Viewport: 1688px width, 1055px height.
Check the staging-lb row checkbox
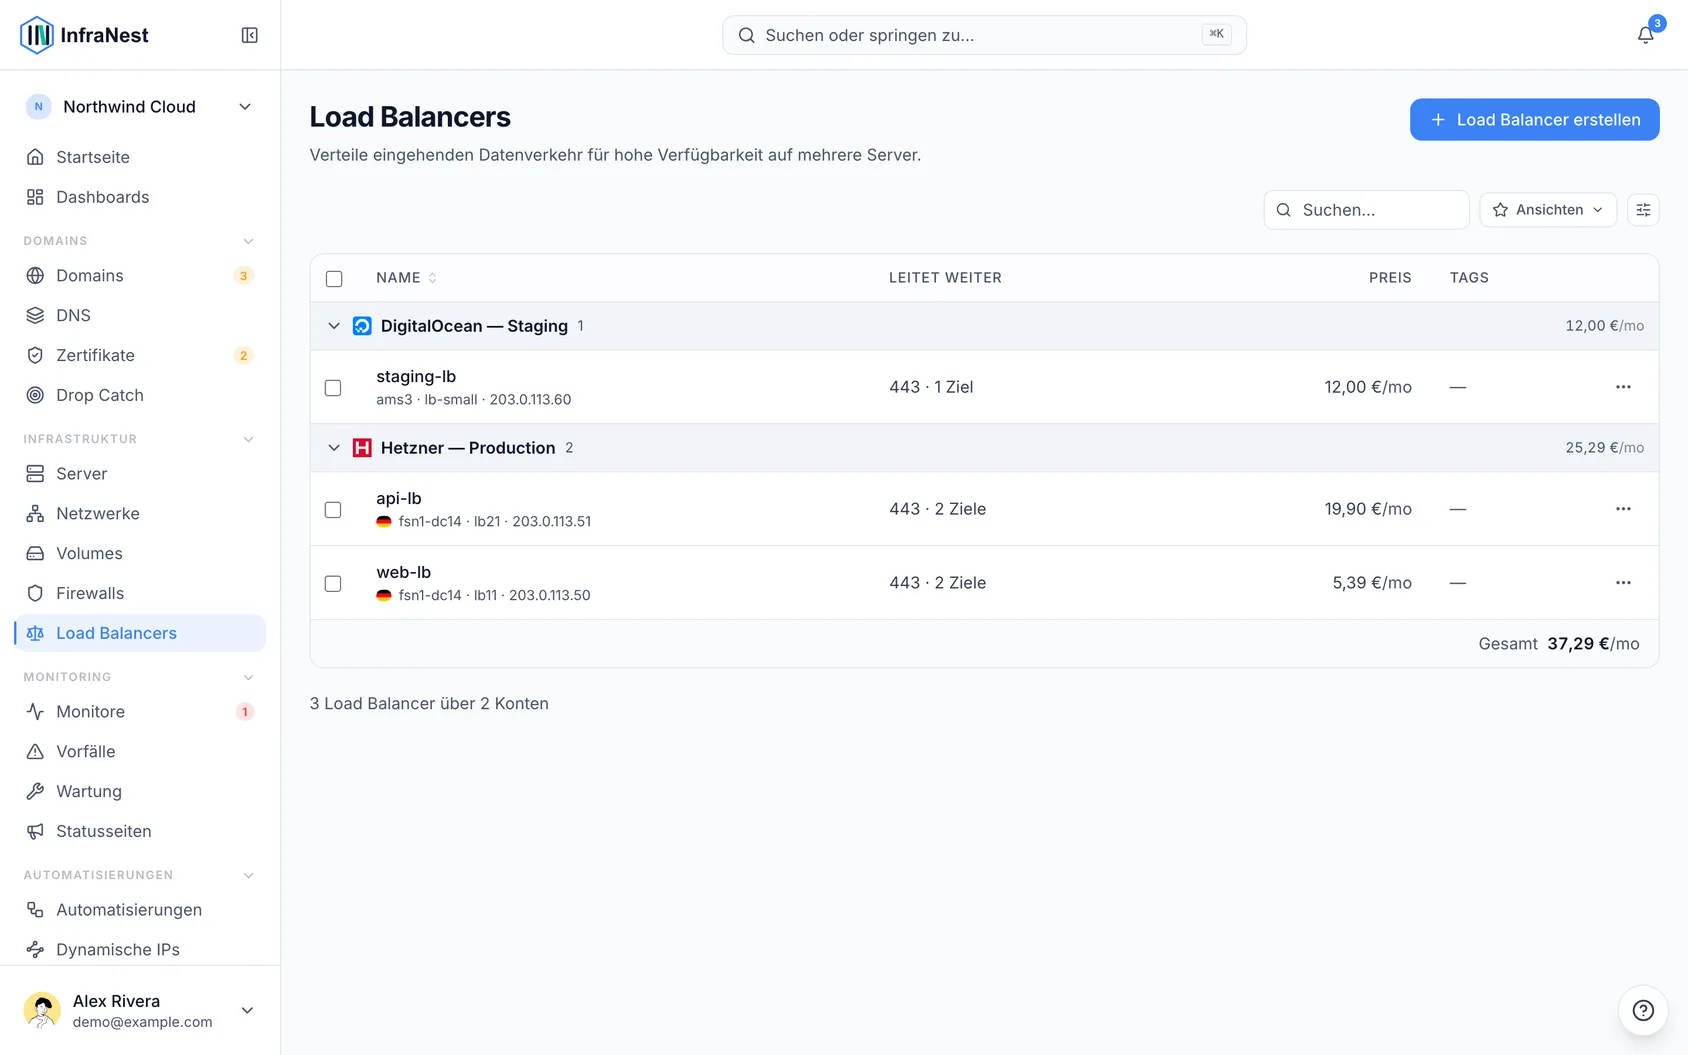pos(333,388)
